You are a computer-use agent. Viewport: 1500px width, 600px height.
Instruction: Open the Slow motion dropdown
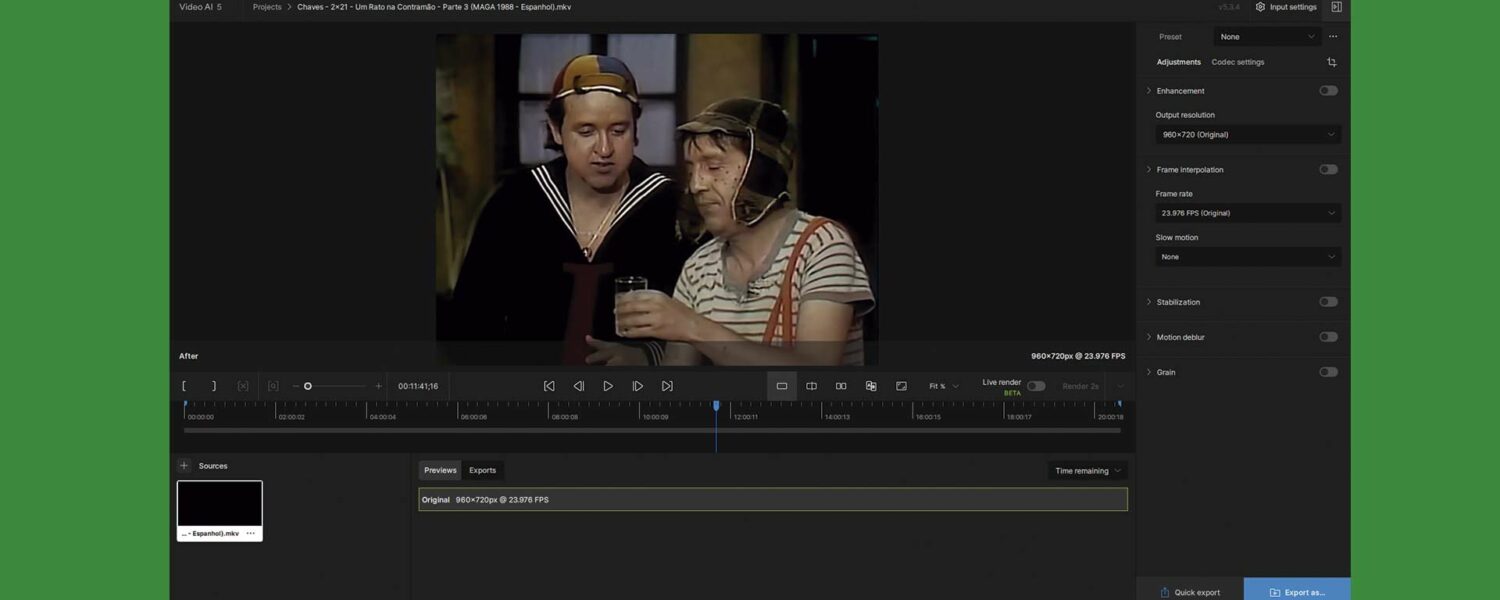tap(1248, 257)
